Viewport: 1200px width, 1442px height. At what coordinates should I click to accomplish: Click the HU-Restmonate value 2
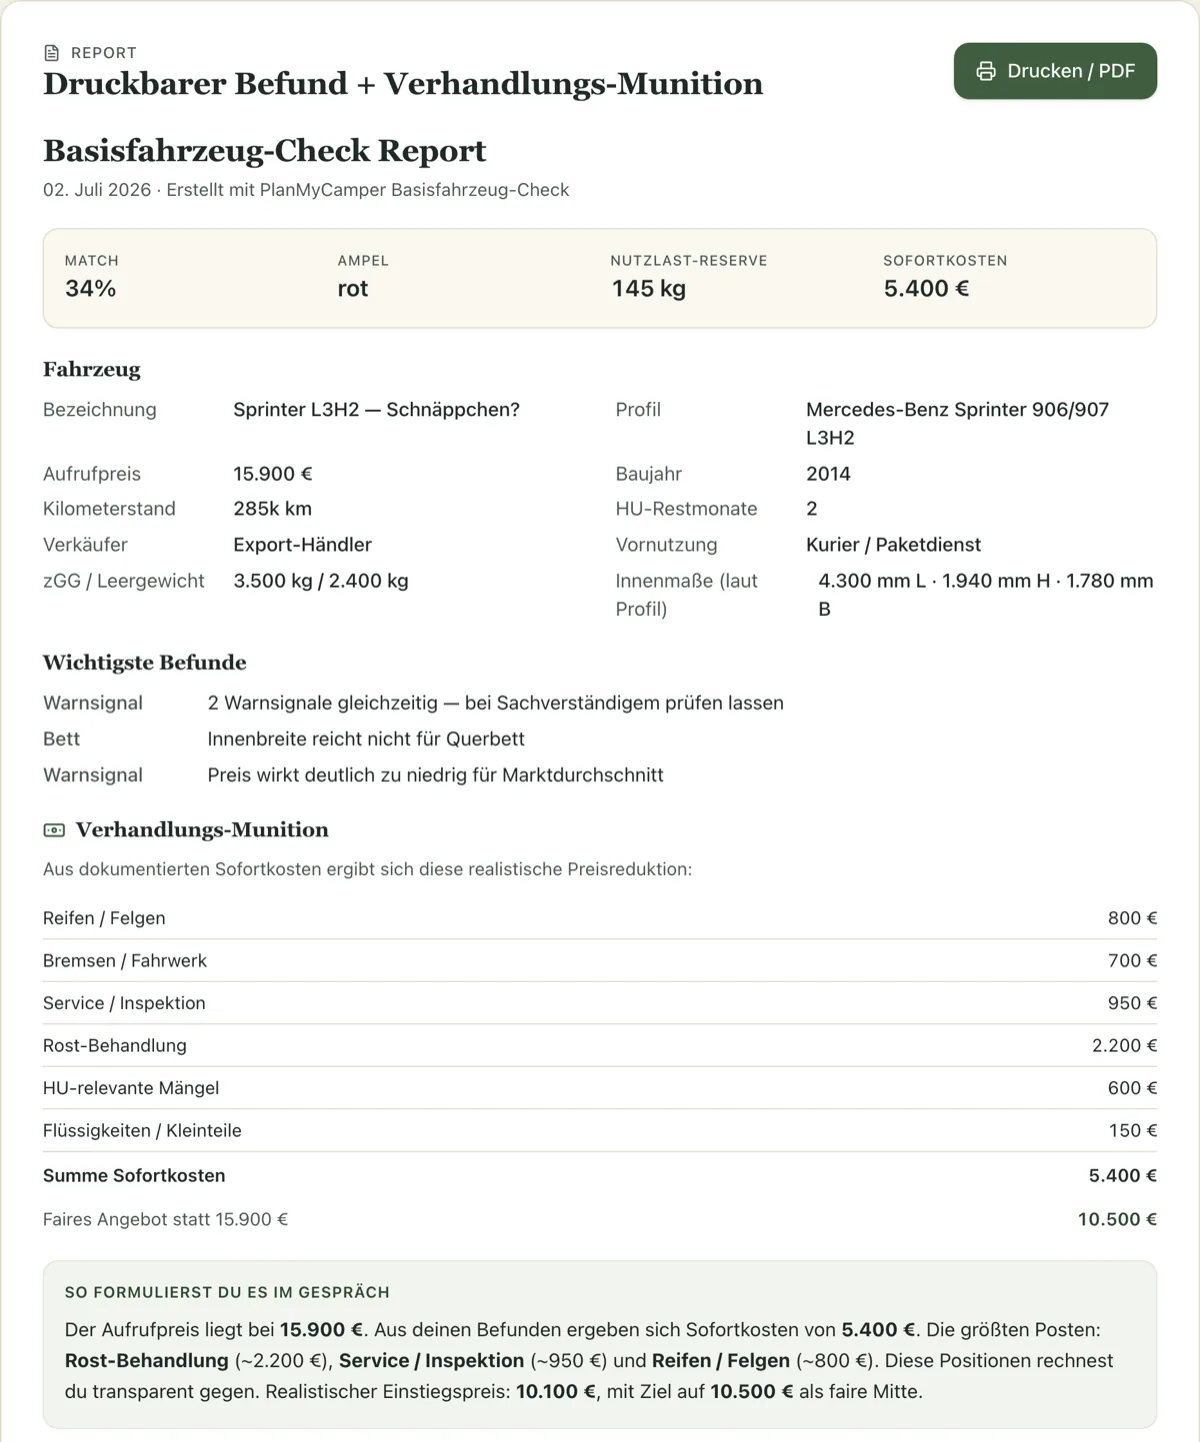point(812,509)
